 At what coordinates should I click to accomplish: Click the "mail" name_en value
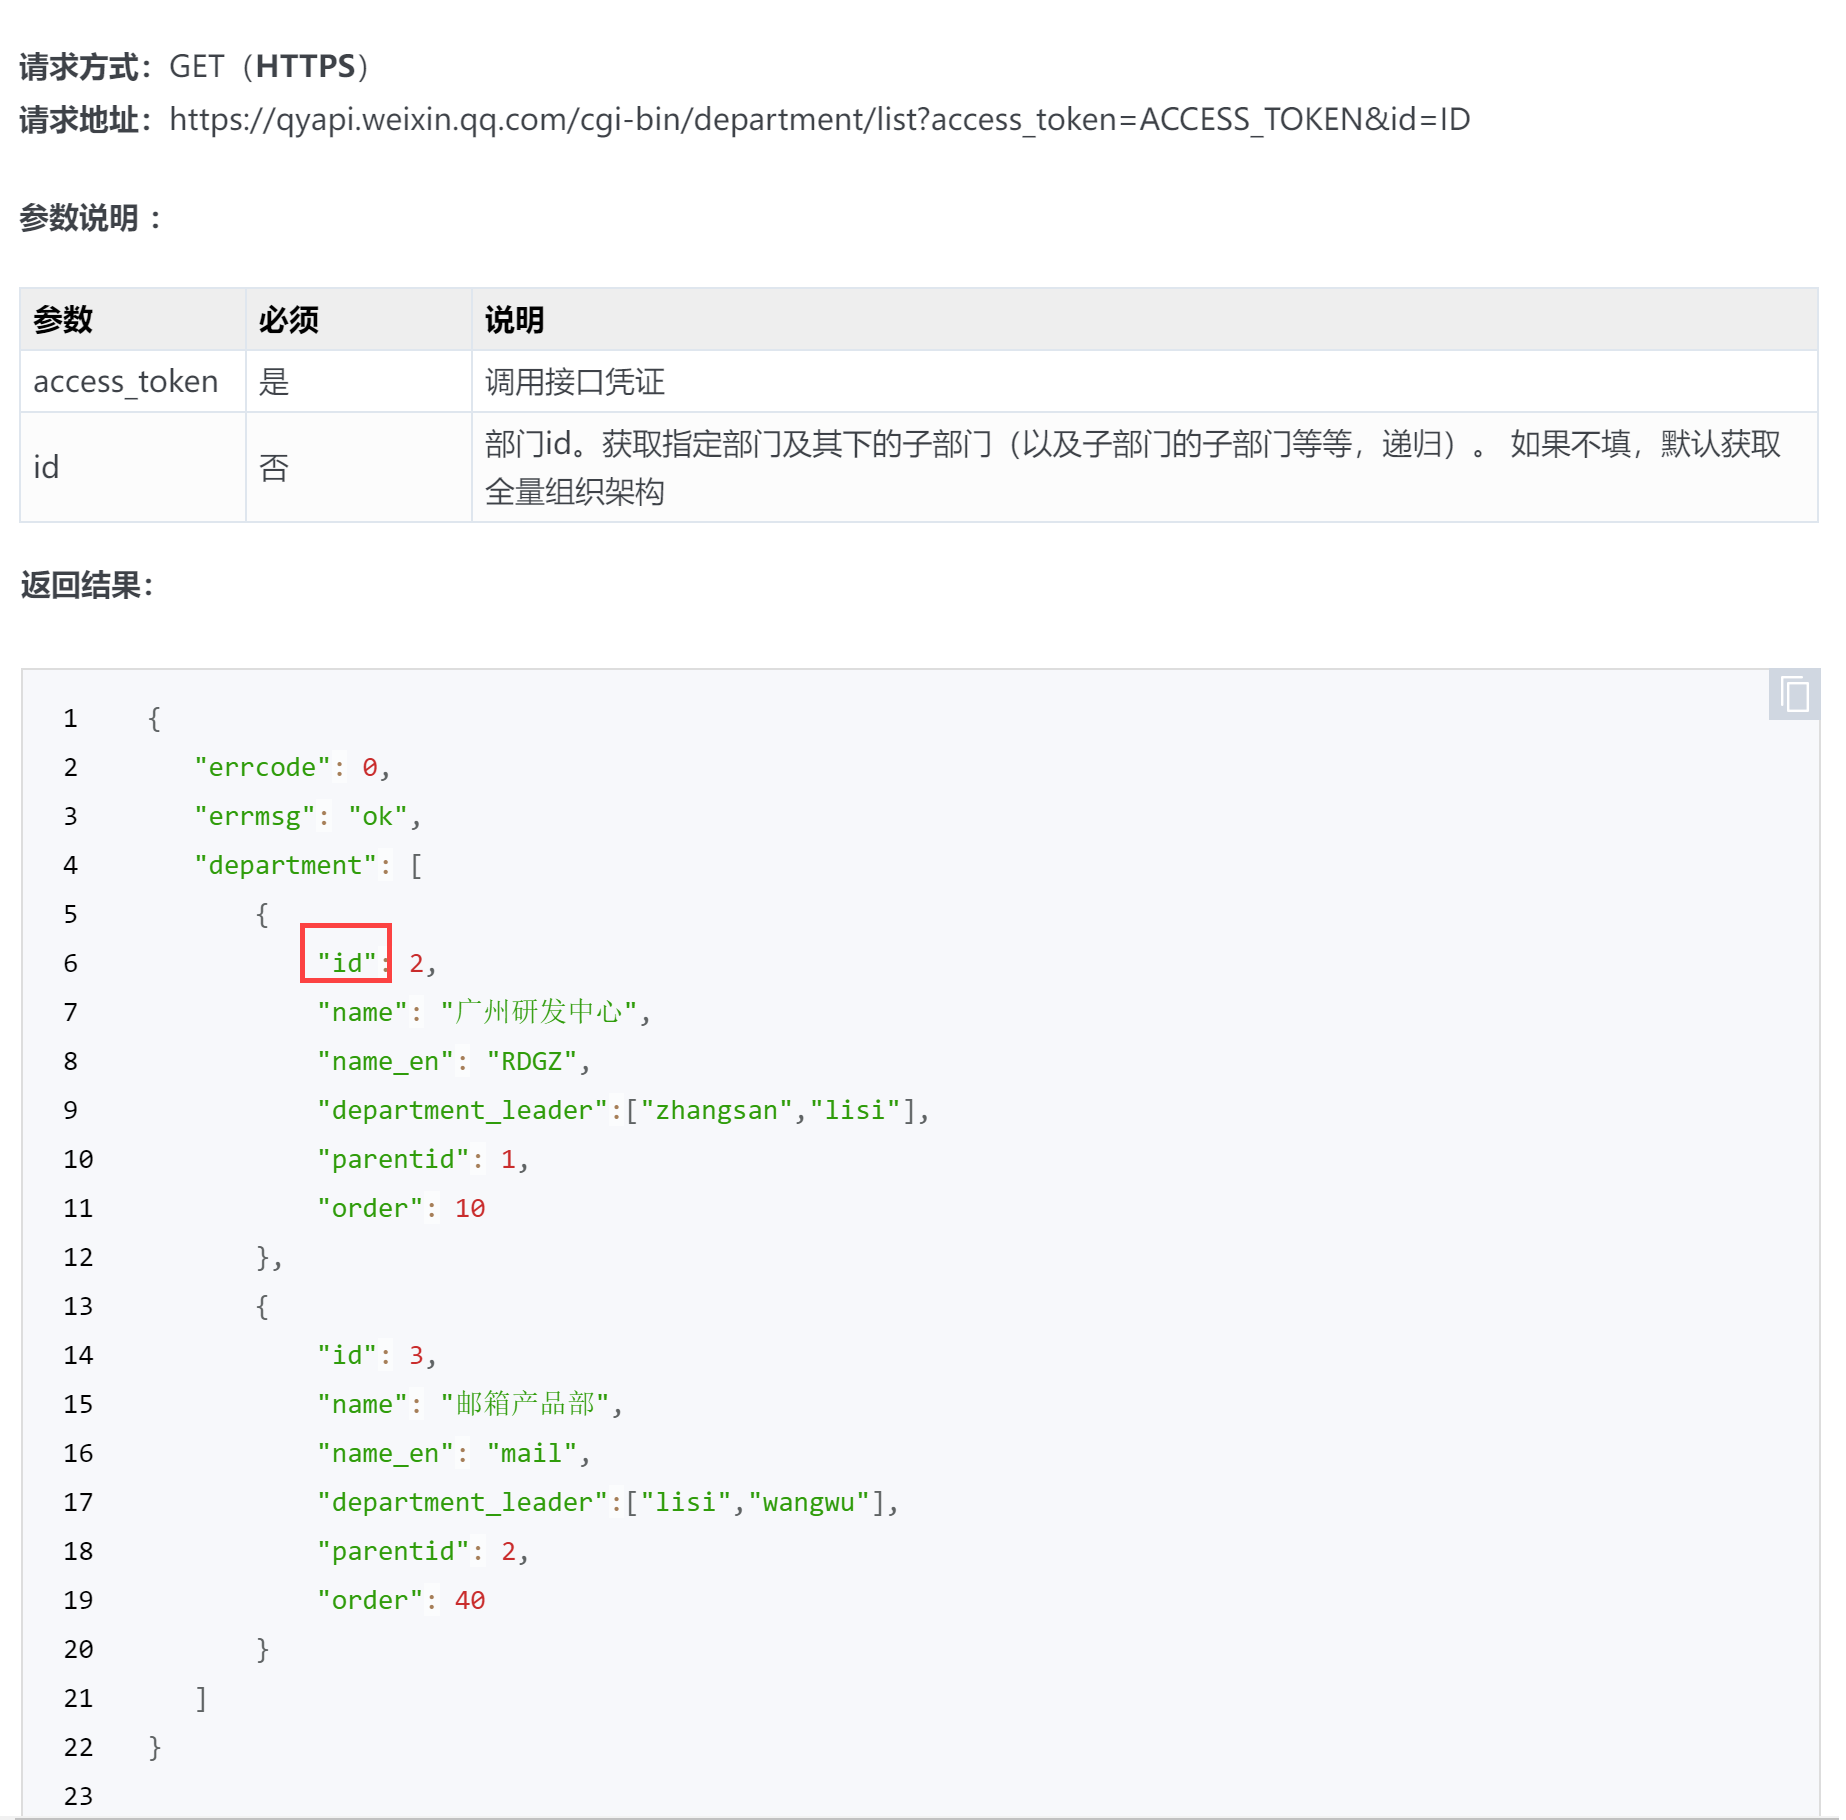[531, 1453]
